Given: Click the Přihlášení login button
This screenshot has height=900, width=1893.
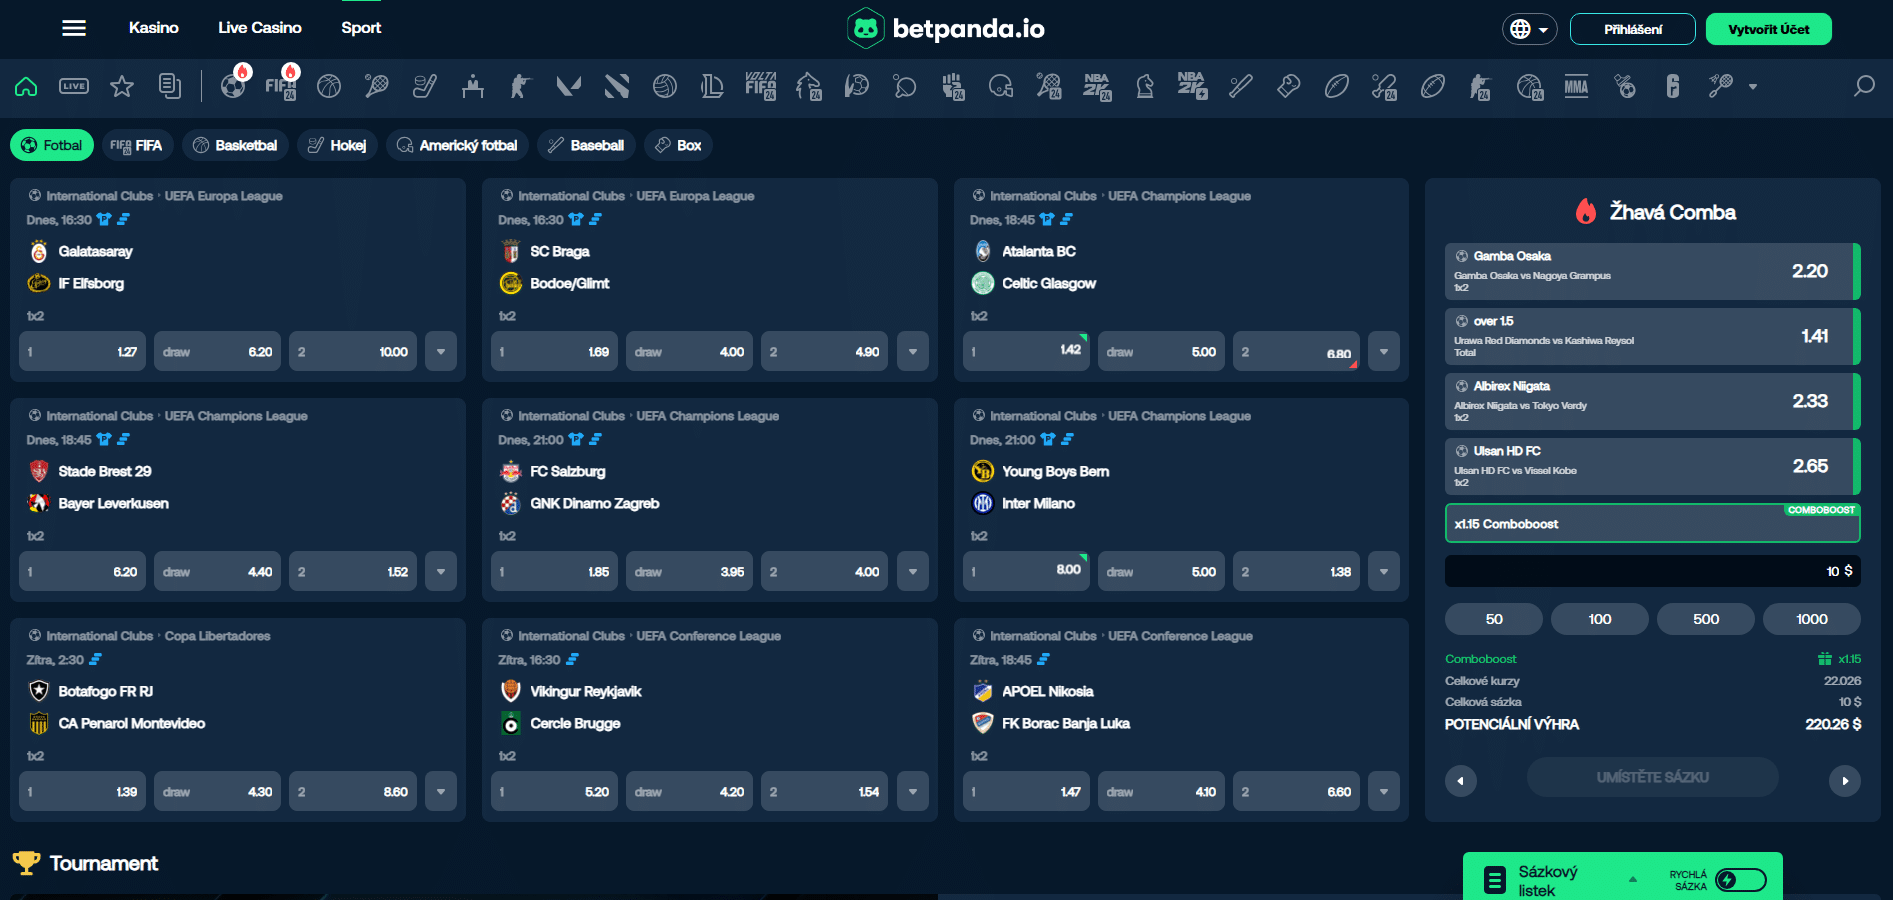Looking at the screenshot, I should [x=1633, y=29].
